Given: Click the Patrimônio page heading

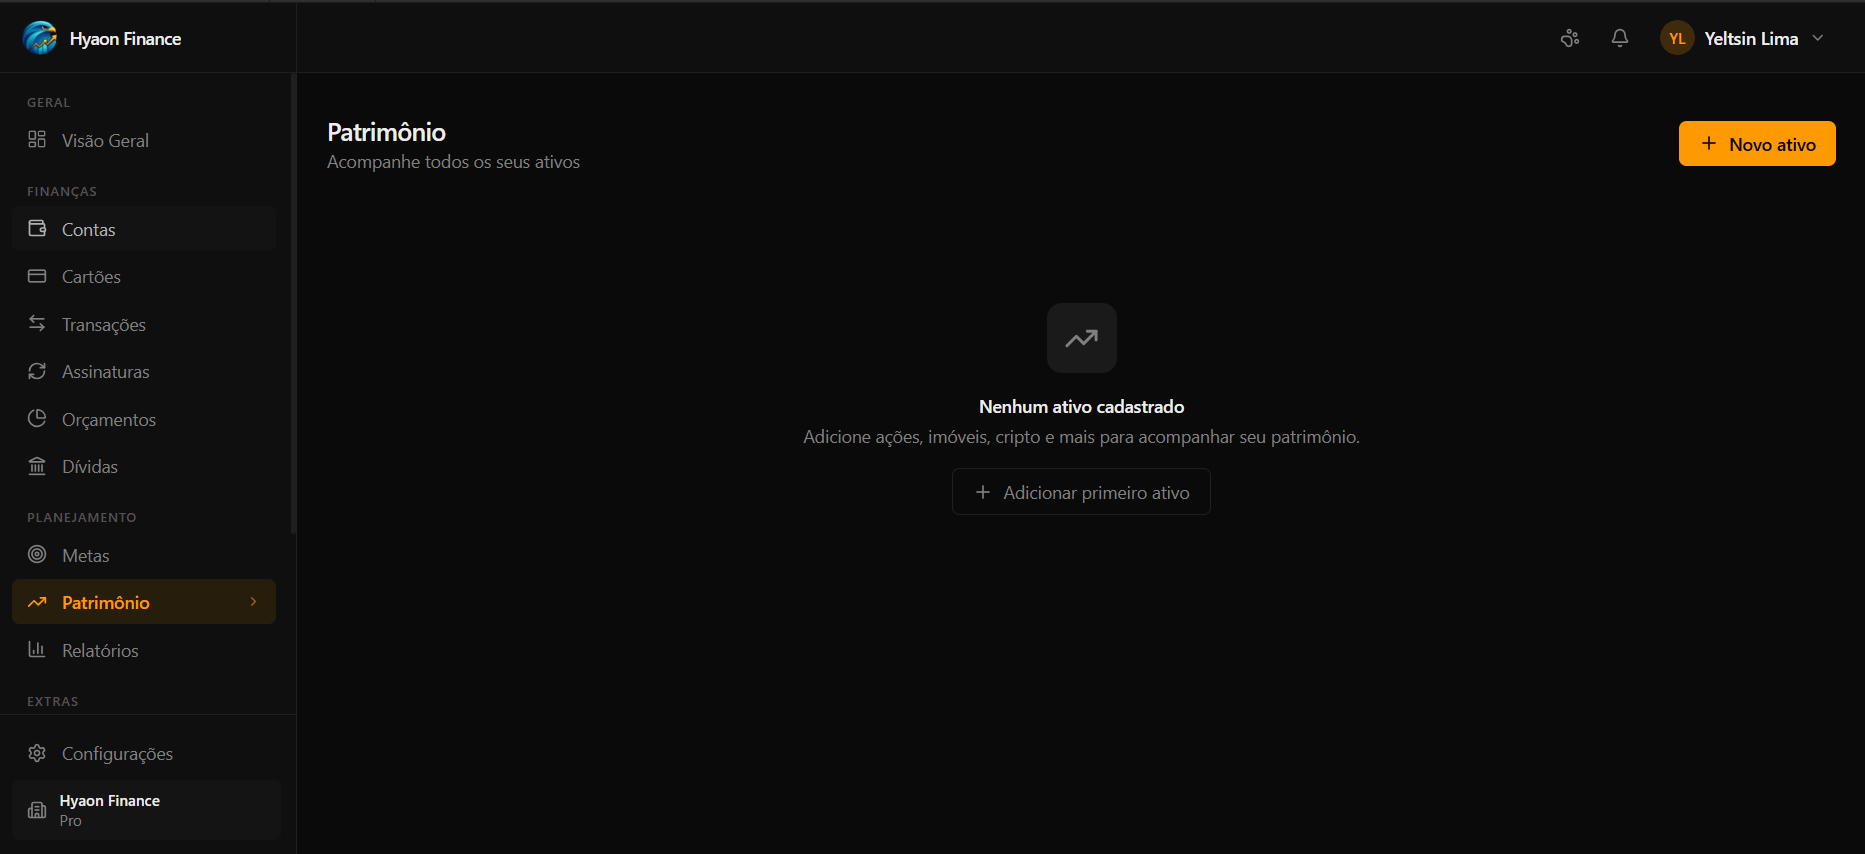Looking at the screenshot, I should click(x=386, y=132).
